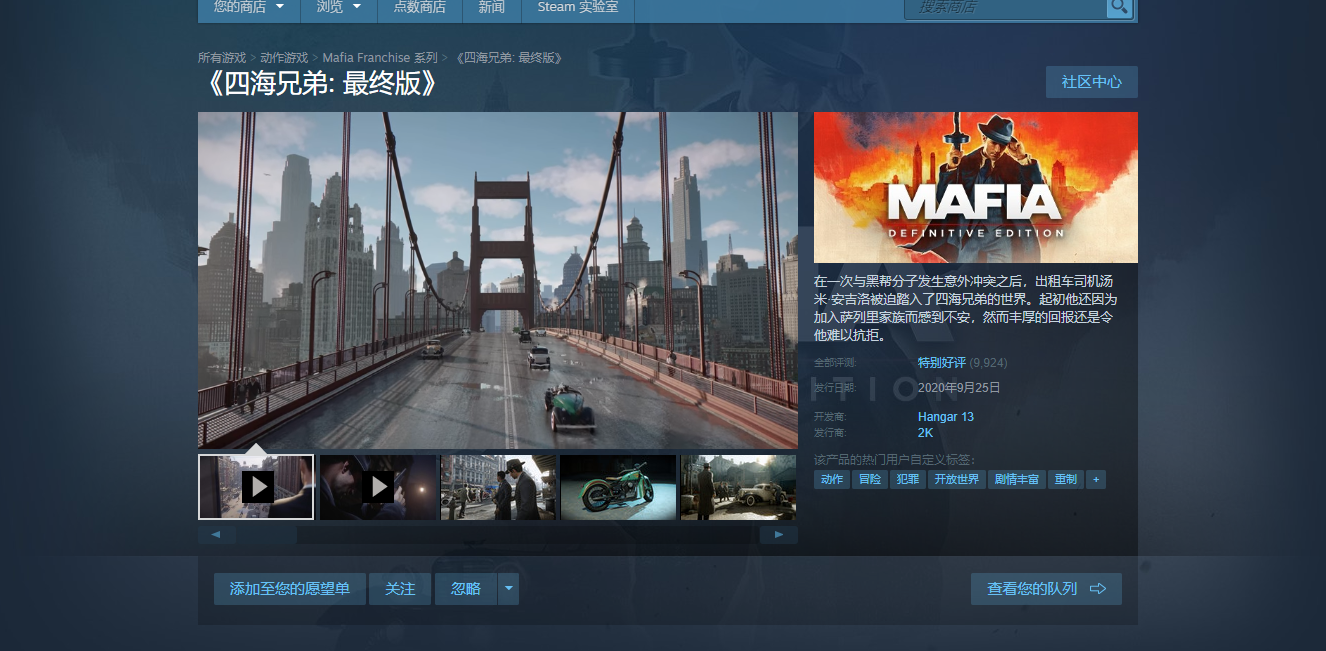The image size is (1326, 651).
Task: Open 所有游戏 breadcrumb link
Action: (x=222, y=58)
